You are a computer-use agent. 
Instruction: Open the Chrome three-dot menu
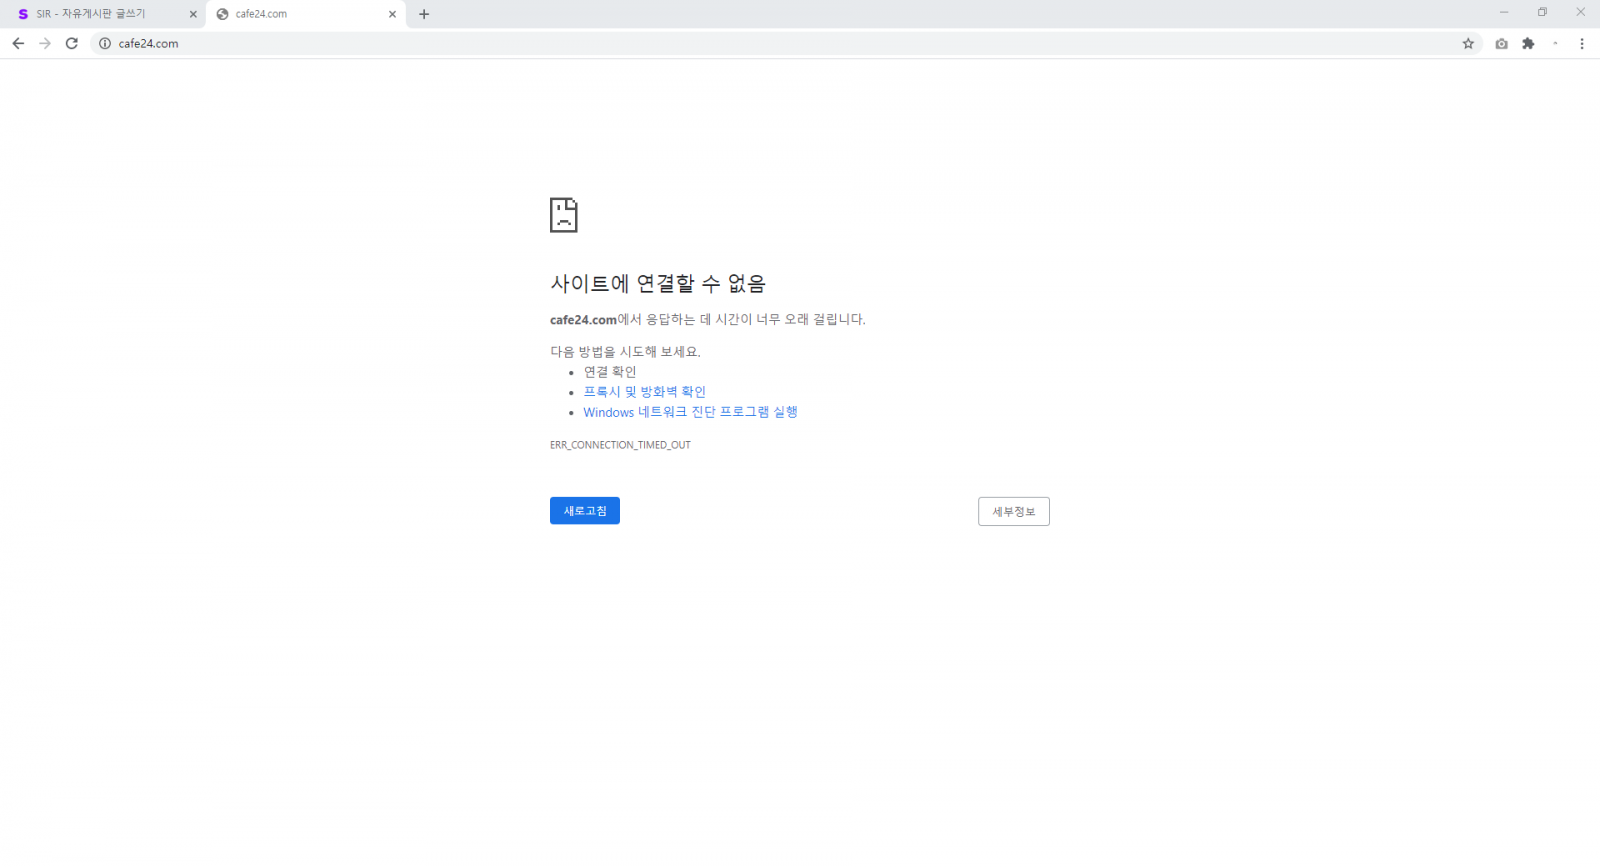pyautogui.click(x=1582, y=43)
